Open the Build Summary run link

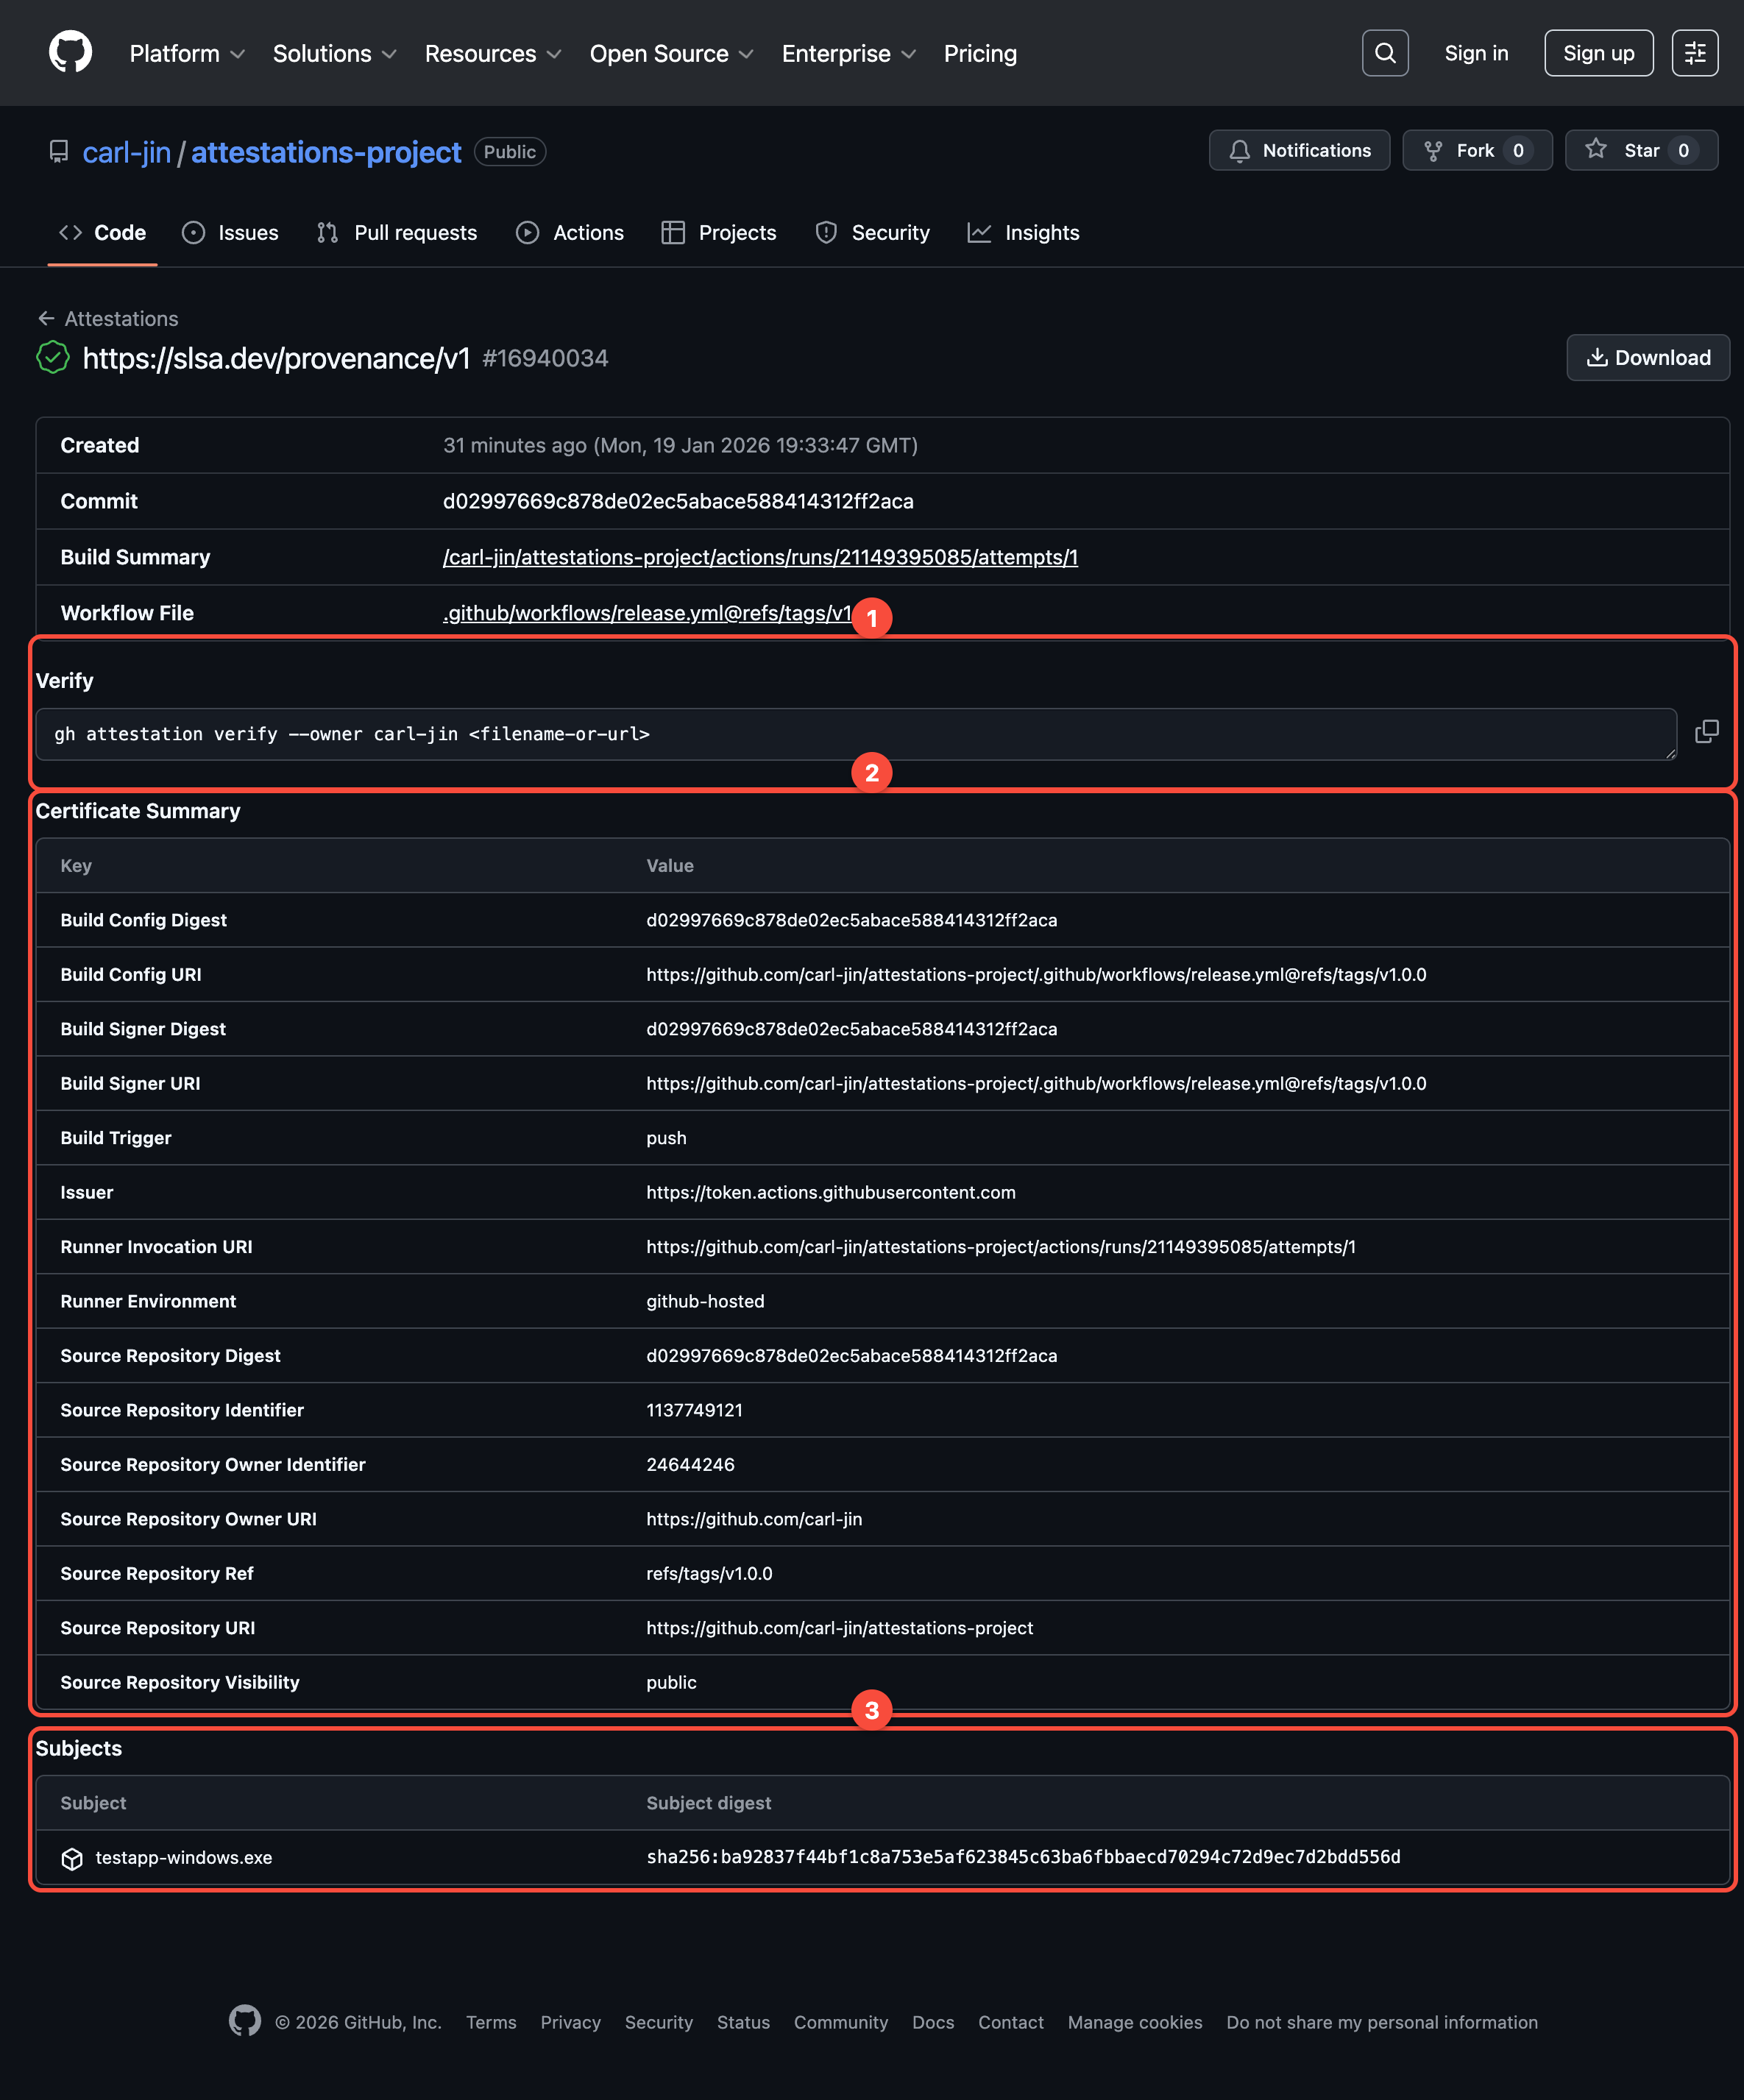(760, 557)
